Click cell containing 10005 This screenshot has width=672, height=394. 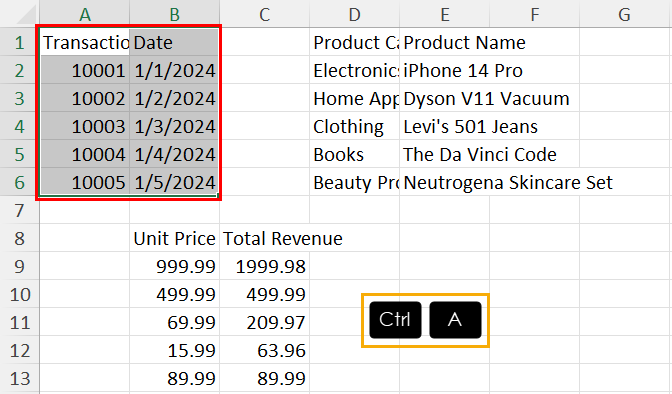point(84,182)
